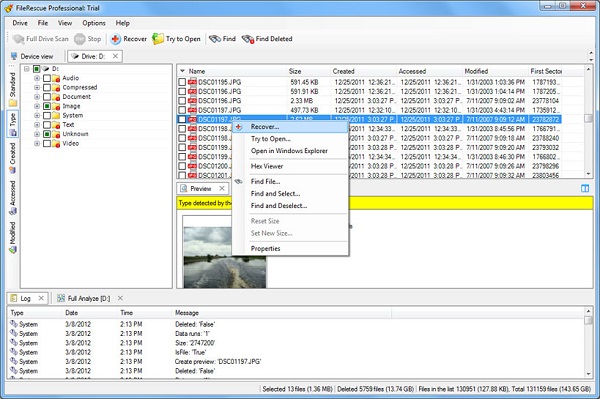This screenshot has width=600, height=399.
Task: Open the Options menu
Action: (94, 23)
